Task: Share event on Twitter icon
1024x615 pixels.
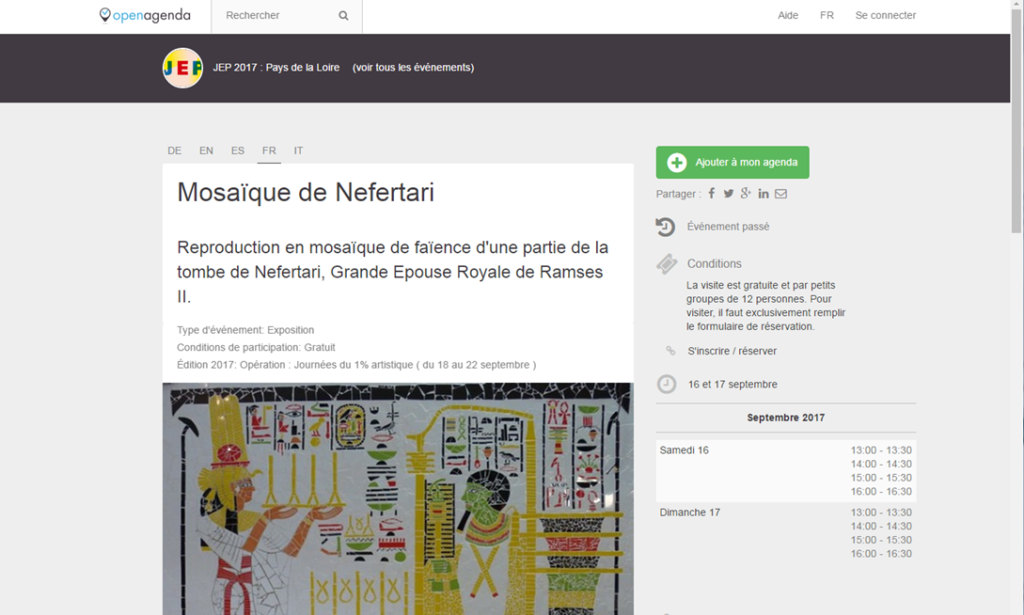Action: tap(729, 193)
